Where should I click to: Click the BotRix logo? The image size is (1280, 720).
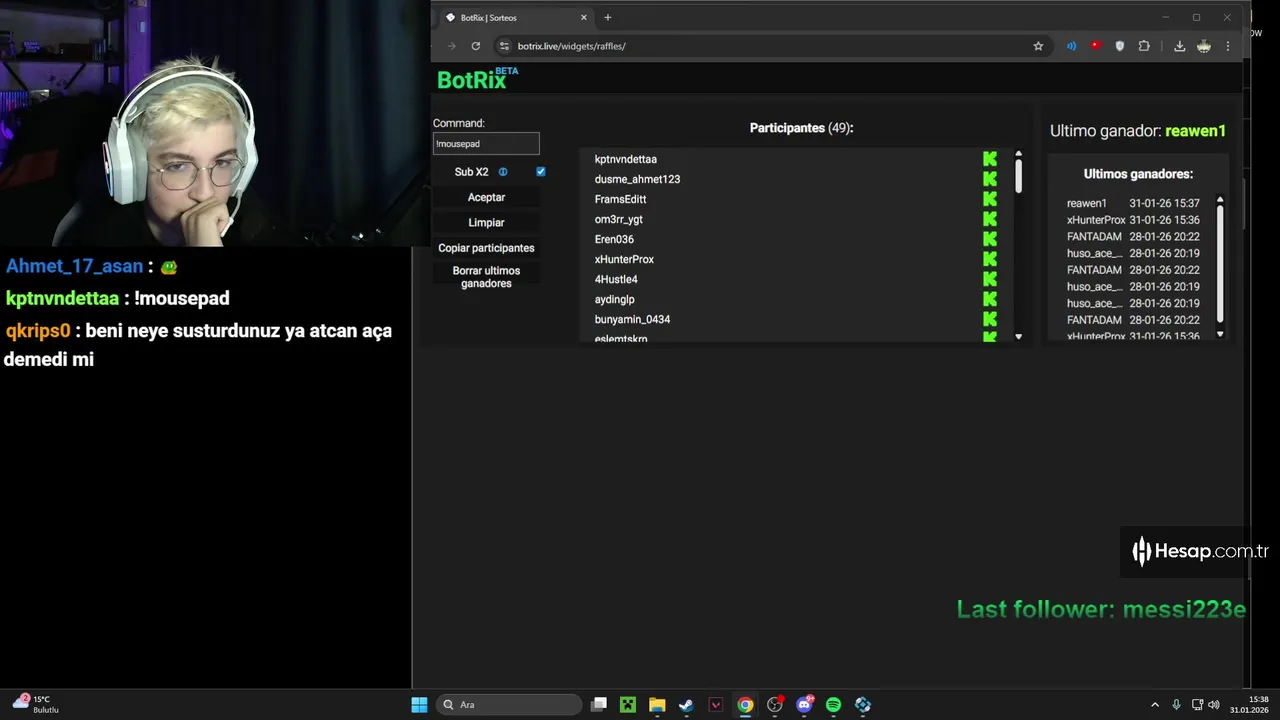pos(477,79)
